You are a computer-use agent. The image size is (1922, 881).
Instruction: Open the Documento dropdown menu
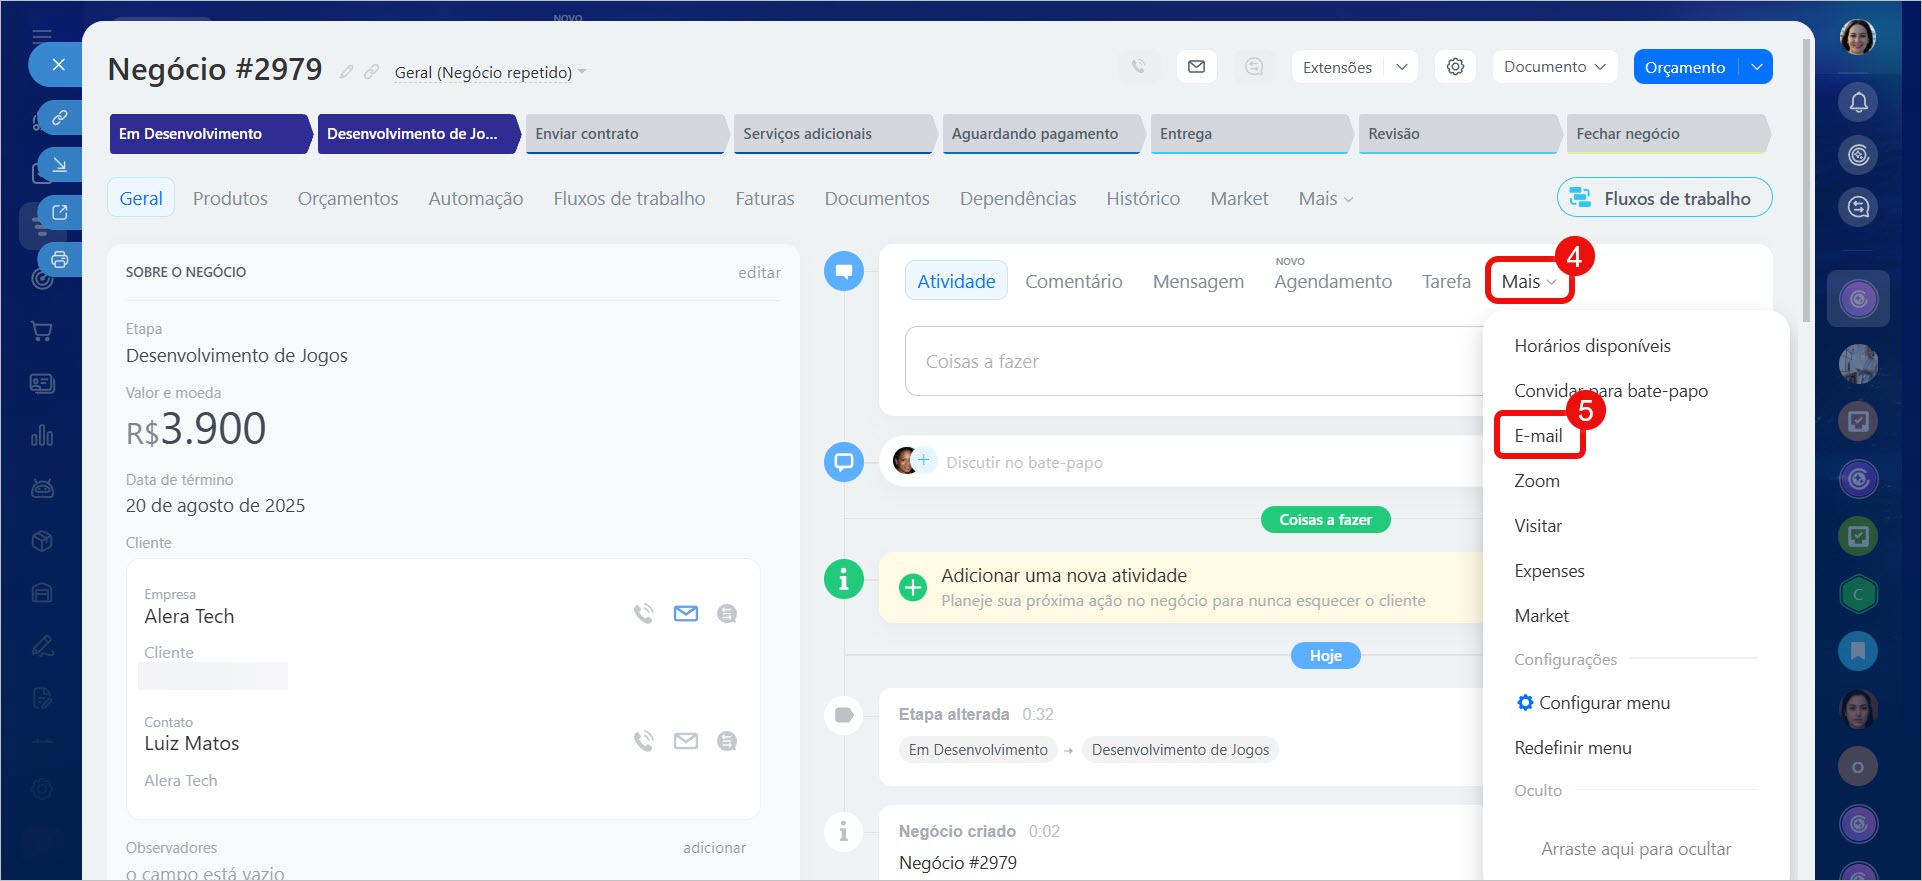coord(1554,67)
